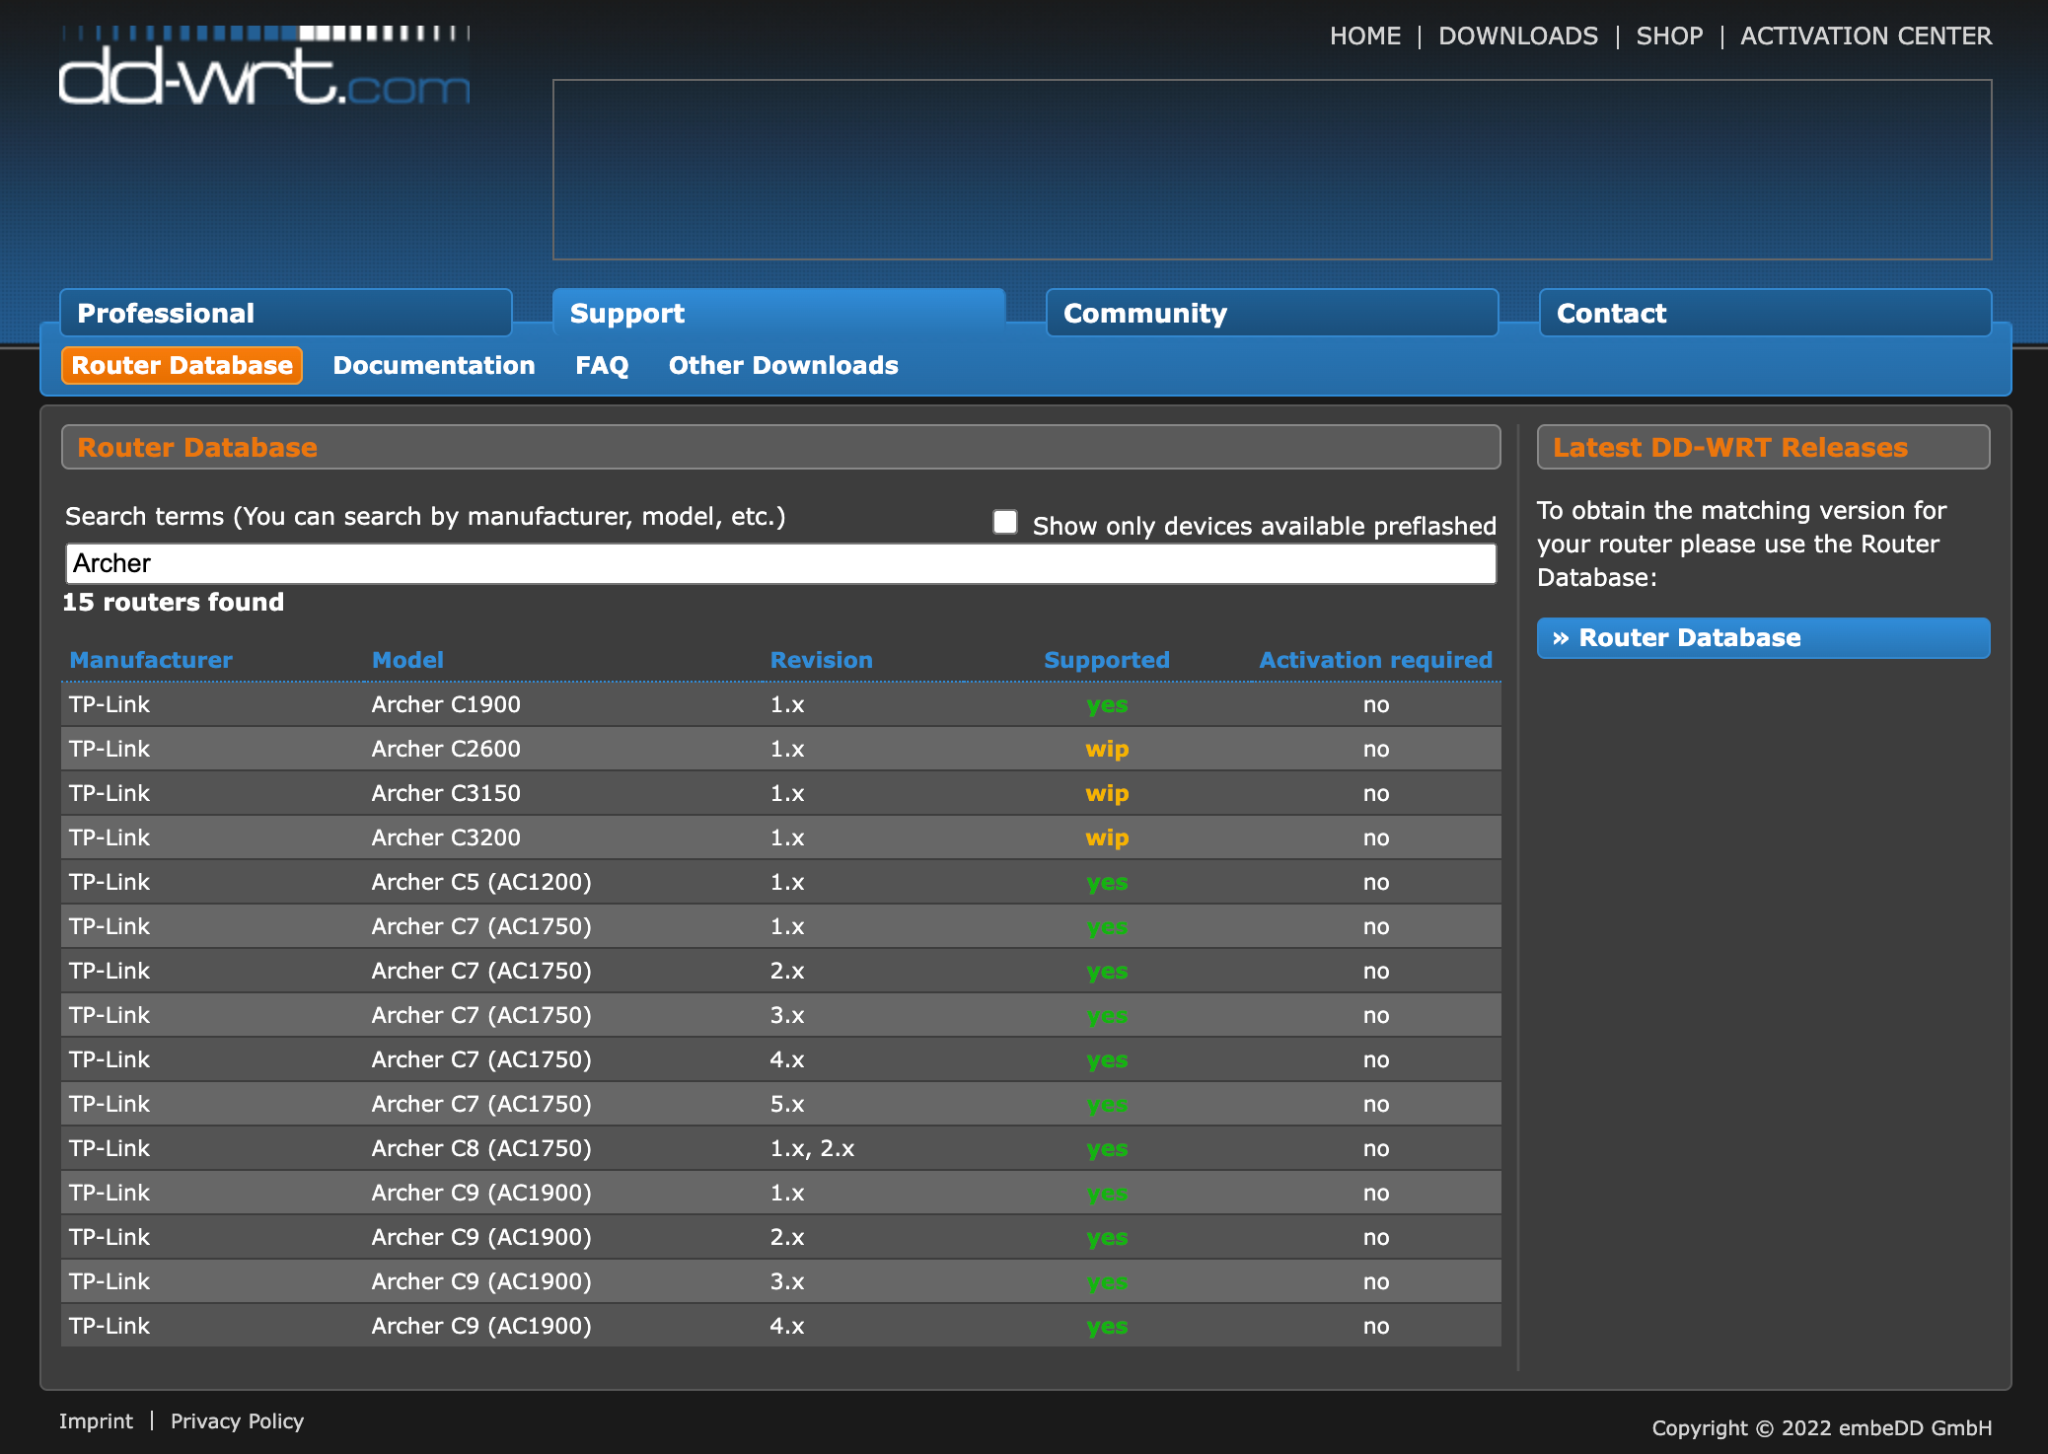The image size is (2048, 1454).
Task: Click the Supported column header
Action: pos(1107,660)
